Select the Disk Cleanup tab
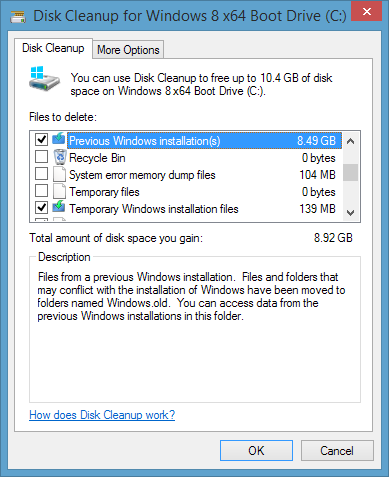389x477 pixels. [x=53, y=48]
